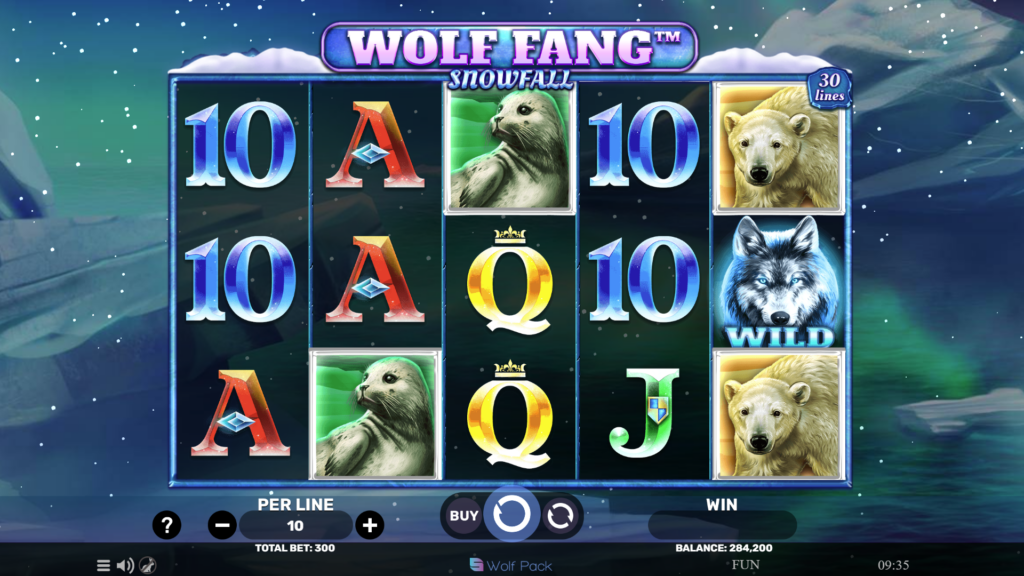This screenshot has height=576, width=1024.
Task: Click the Wolf Pack logo link
Action: (511, 566)
